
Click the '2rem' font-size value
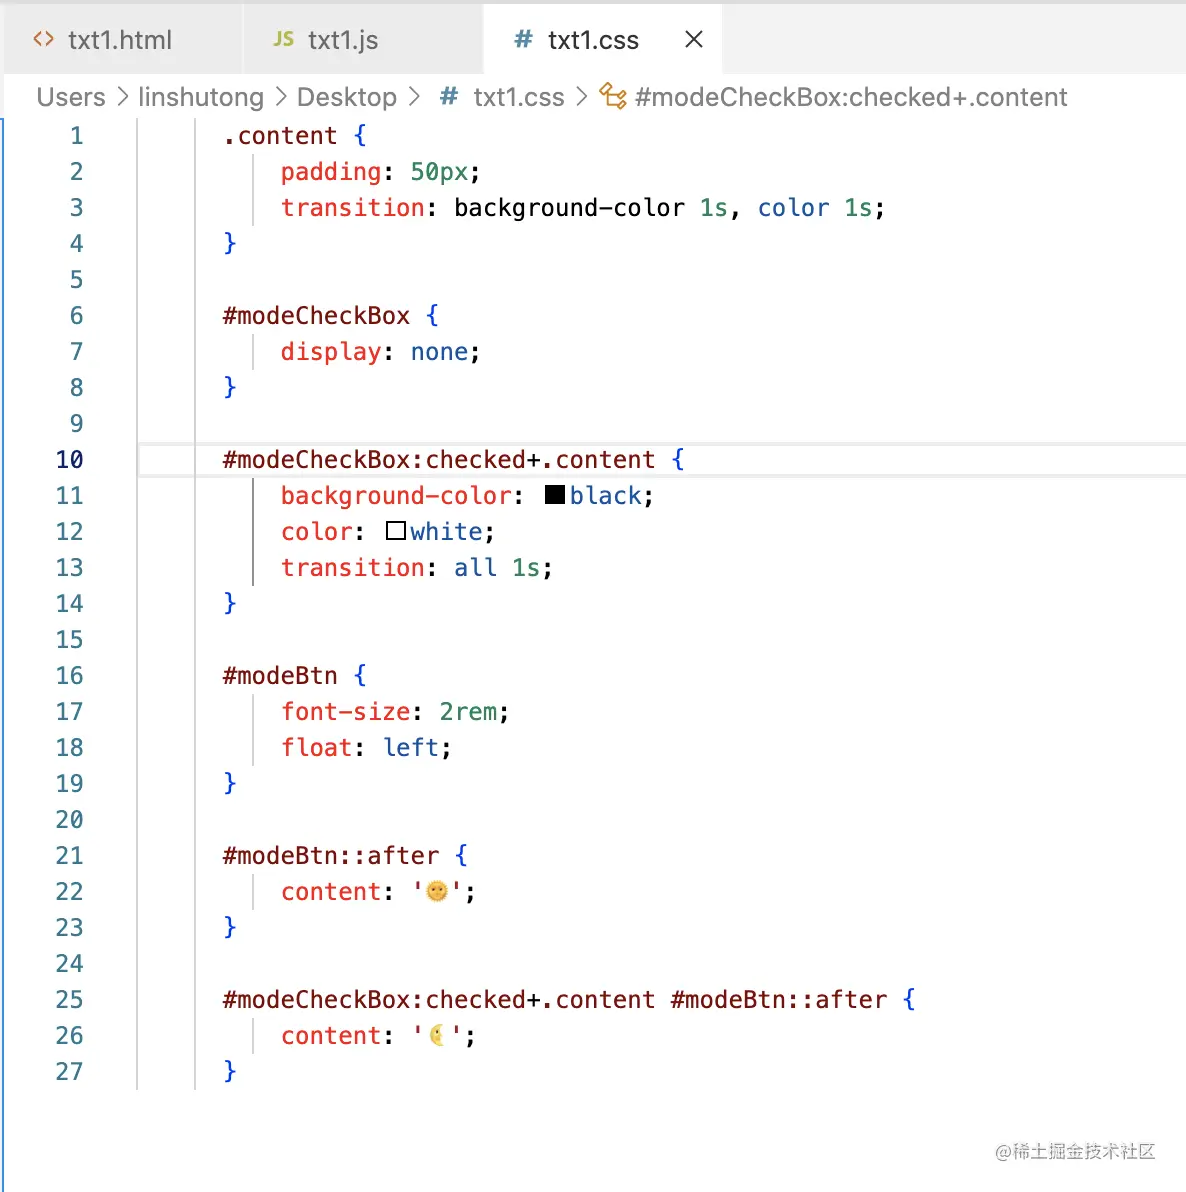(468, 712)
